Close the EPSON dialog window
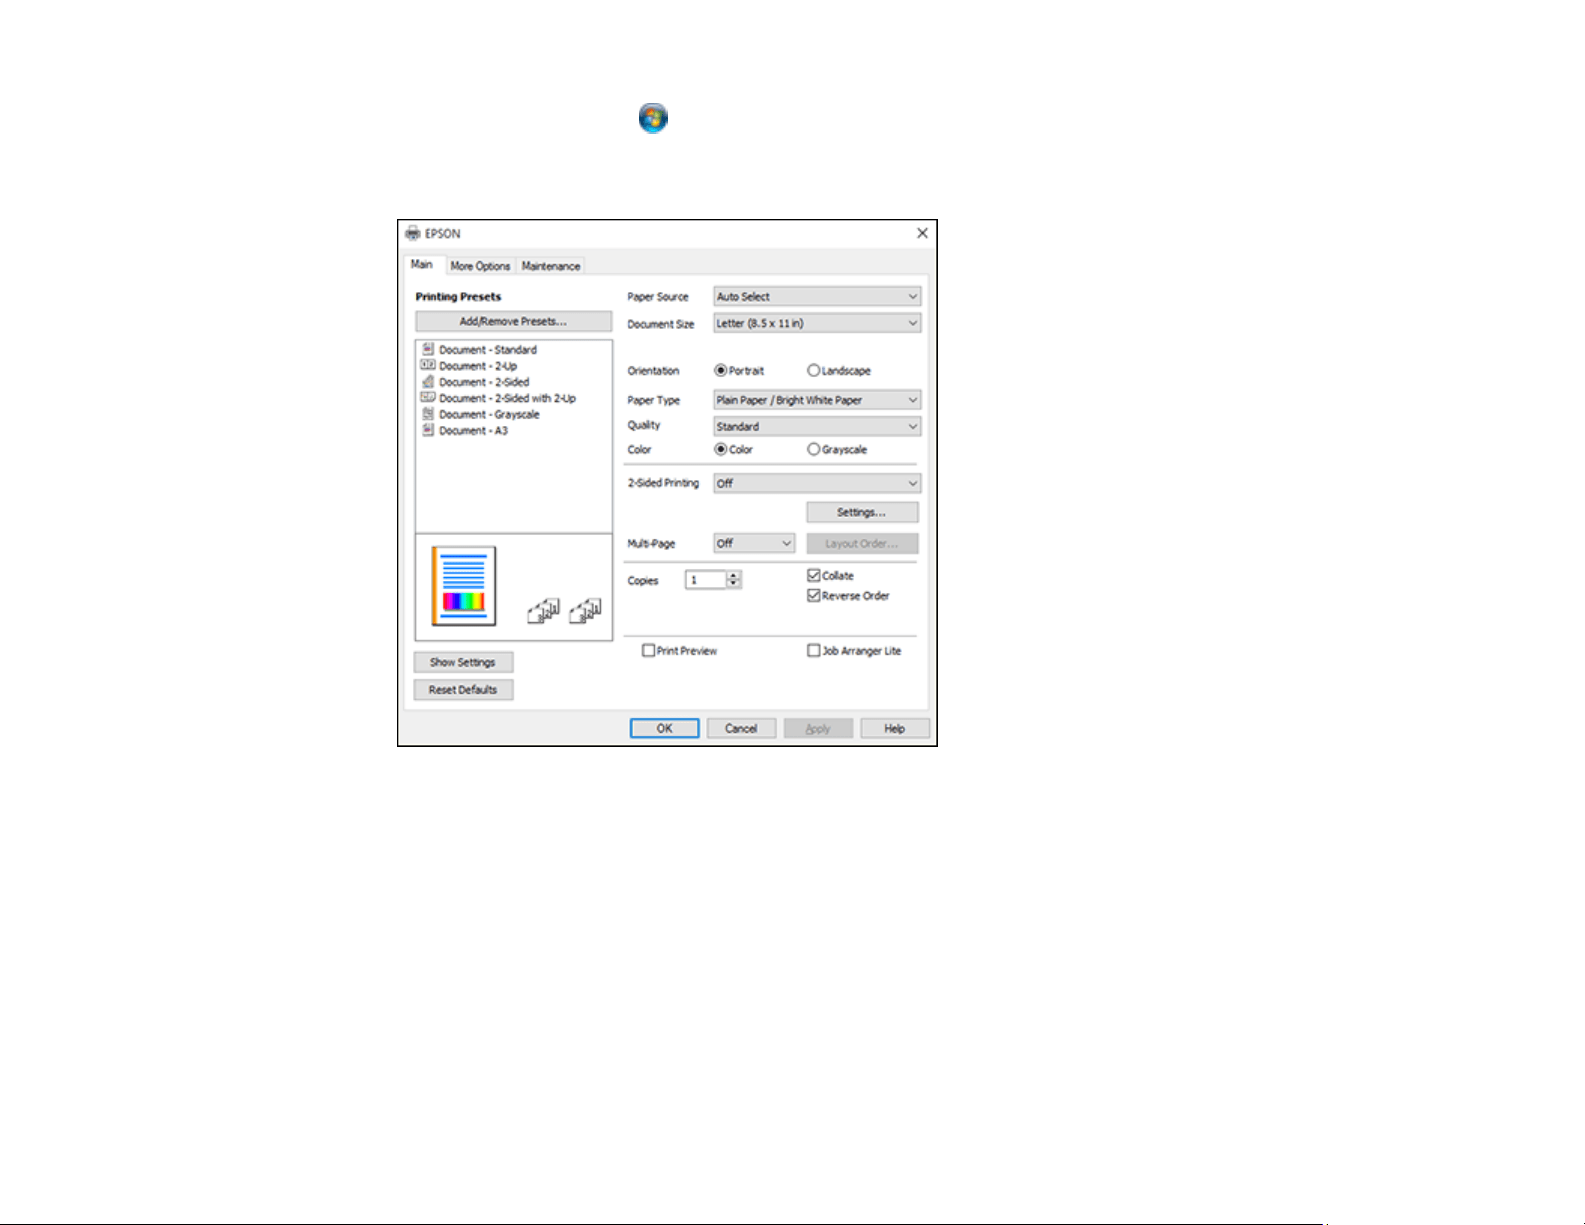Viewport: 1585px width, 1225px height. pyautogui.click(x=922, y=233)
